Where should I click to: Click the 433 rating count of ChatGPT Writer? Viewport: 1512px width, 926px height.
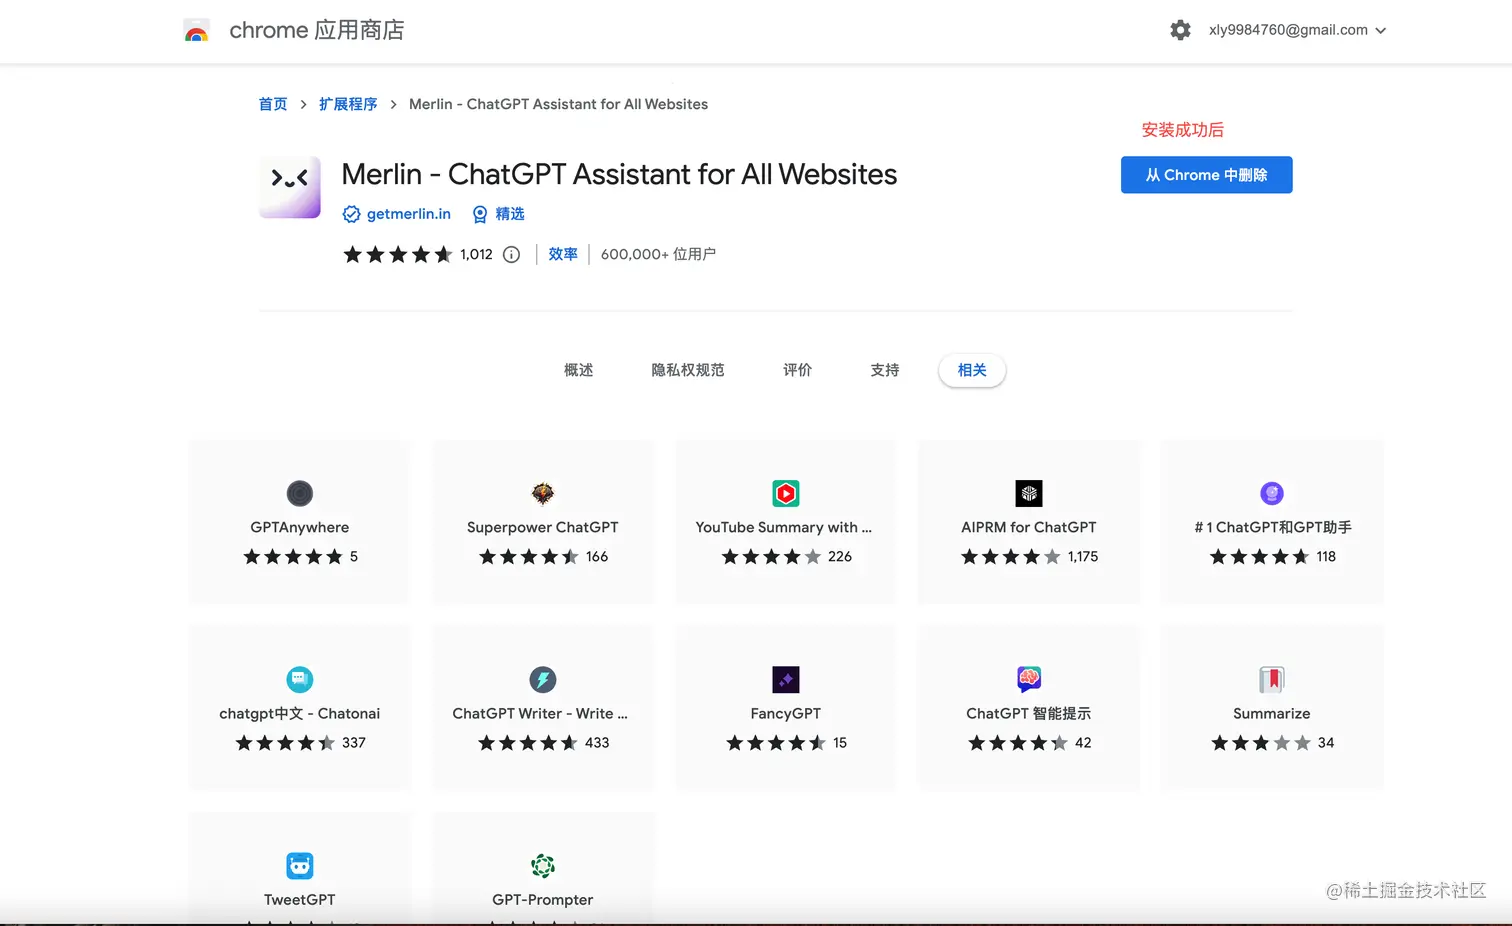point(597,742)
